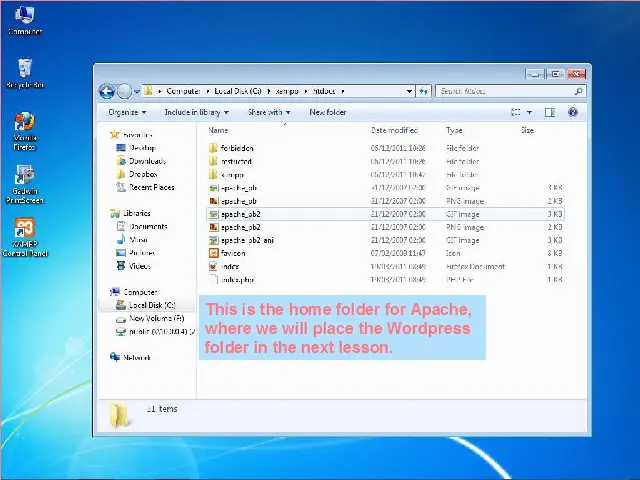Open XAMPP Control Panel desktop shortcut
The height and width of the screenshot is (480, 640).
24,237
